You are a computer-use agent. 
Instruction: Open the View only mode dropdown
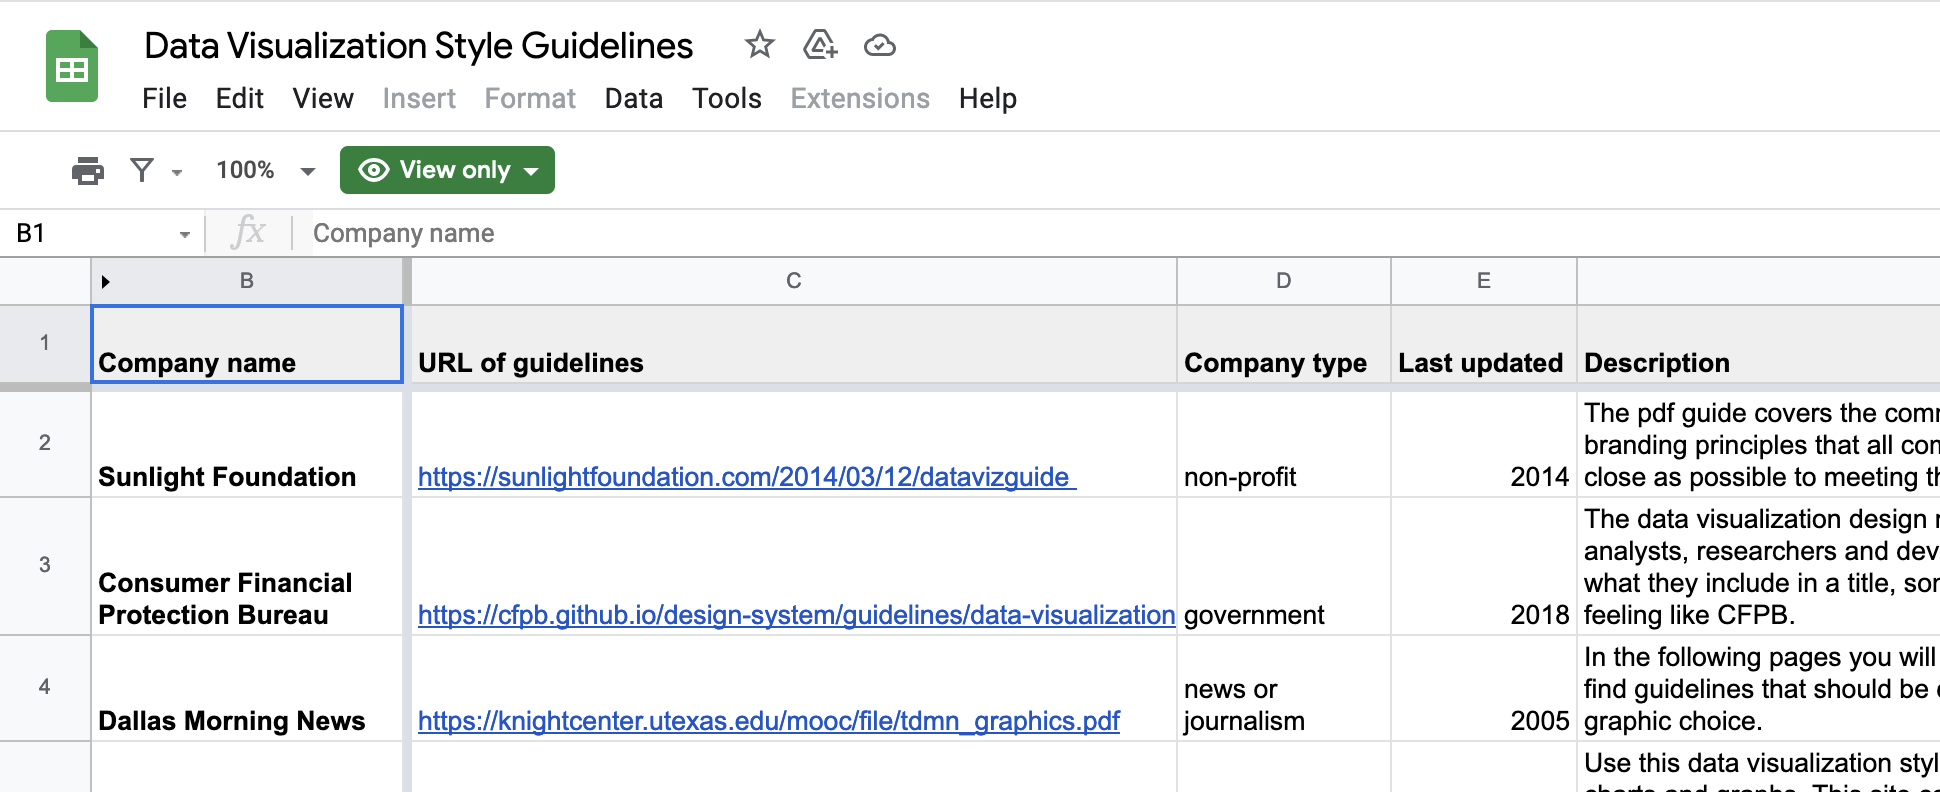[x=447, y=170]
